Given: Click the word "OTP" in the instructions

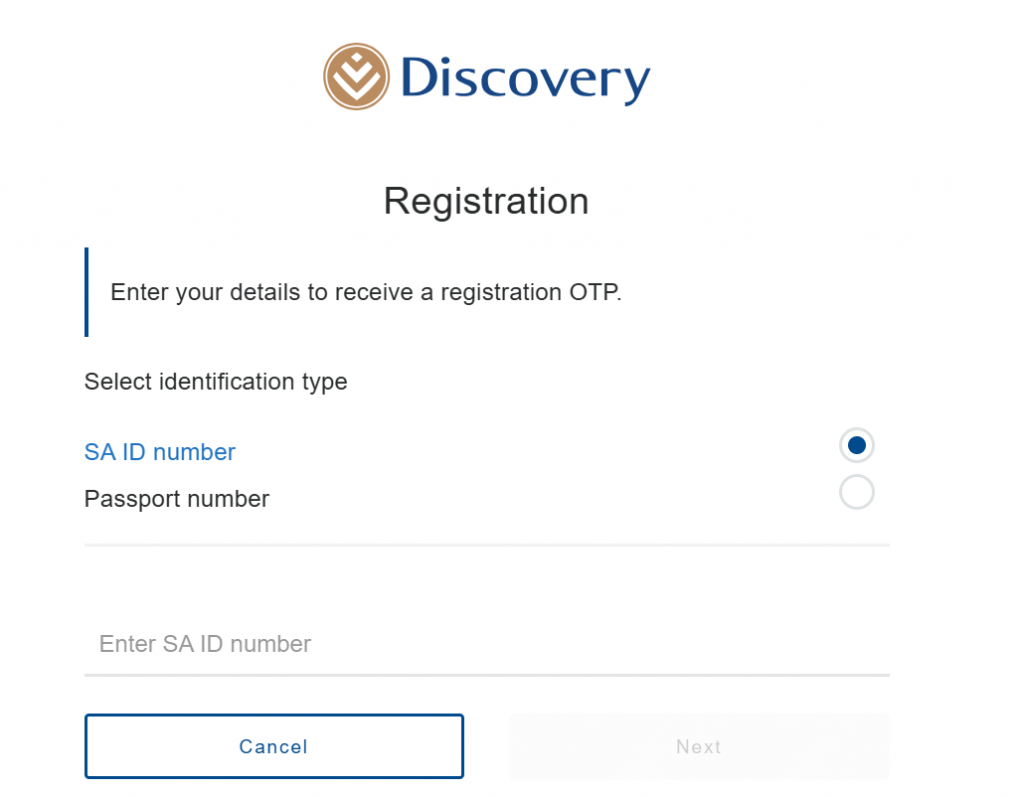Looking at the screenshot, I should coord(595,293).
